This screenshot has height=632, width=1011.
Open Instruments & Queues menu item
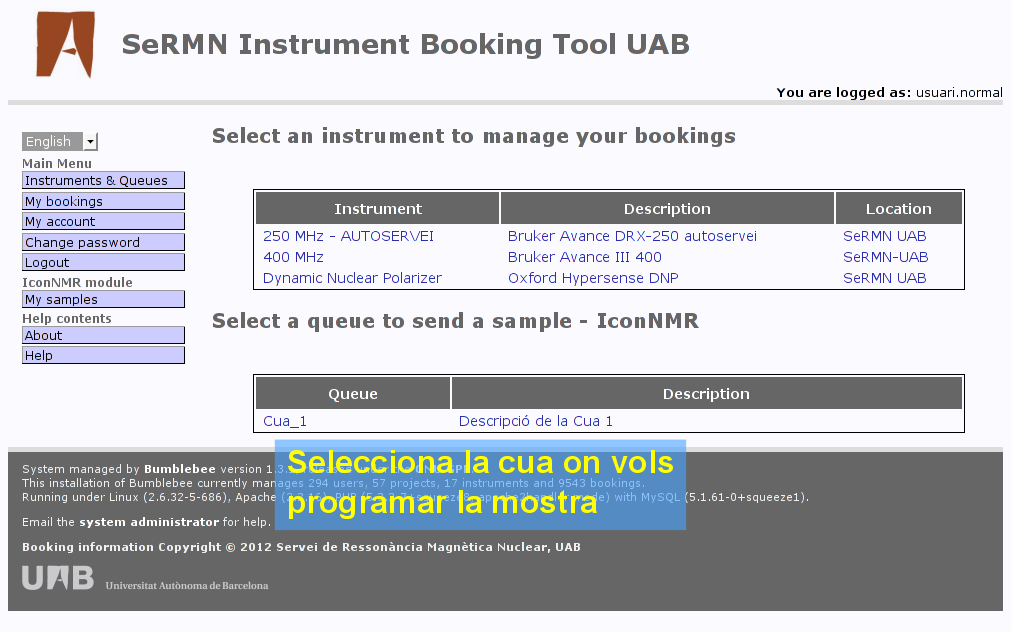(103, 181)
